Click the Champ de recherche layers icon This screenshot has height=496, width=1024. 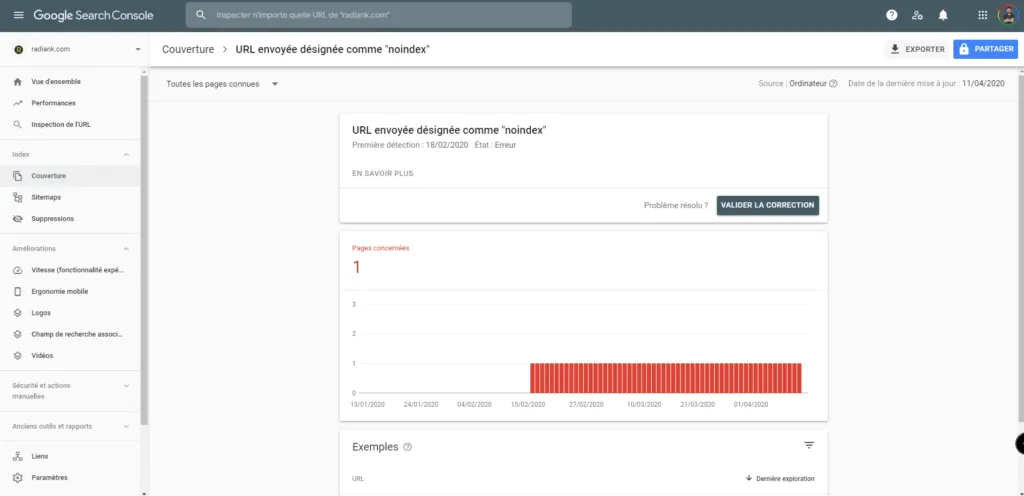(18, 334)
